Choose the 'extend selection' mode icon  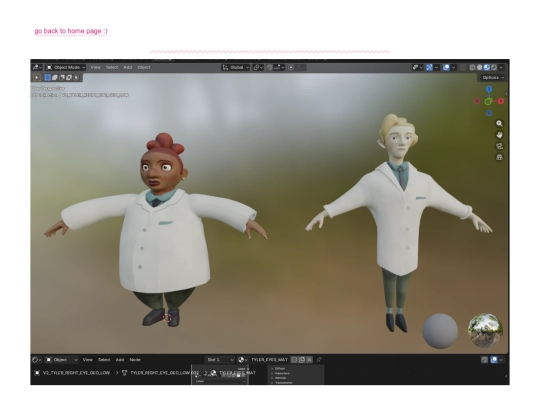pos(55,77)
